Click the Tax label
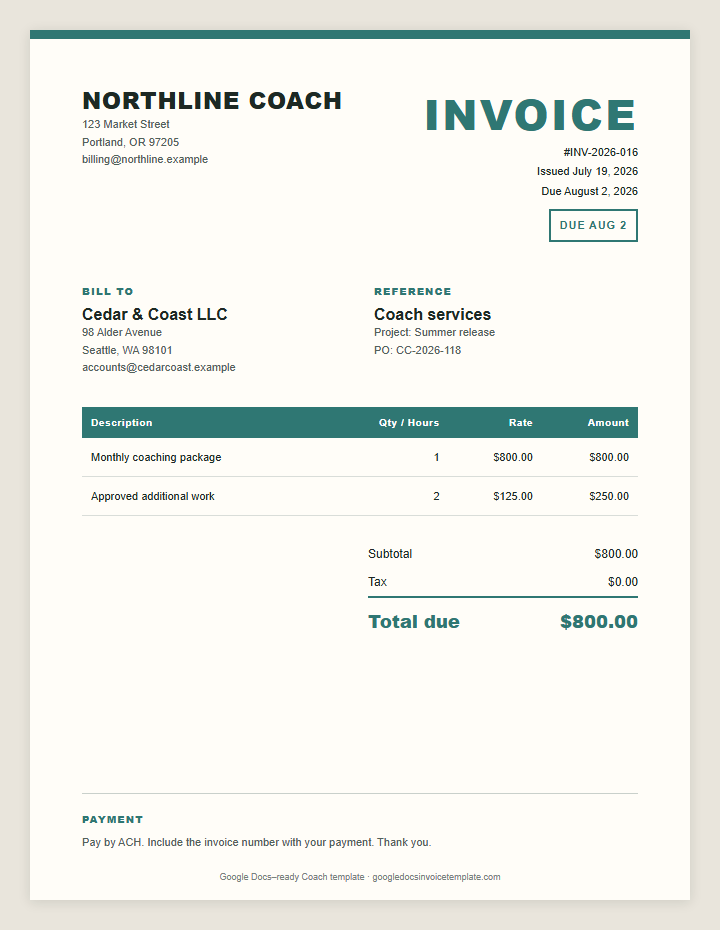Viewport: 720px width, 930px height. (x=377, y=581)
